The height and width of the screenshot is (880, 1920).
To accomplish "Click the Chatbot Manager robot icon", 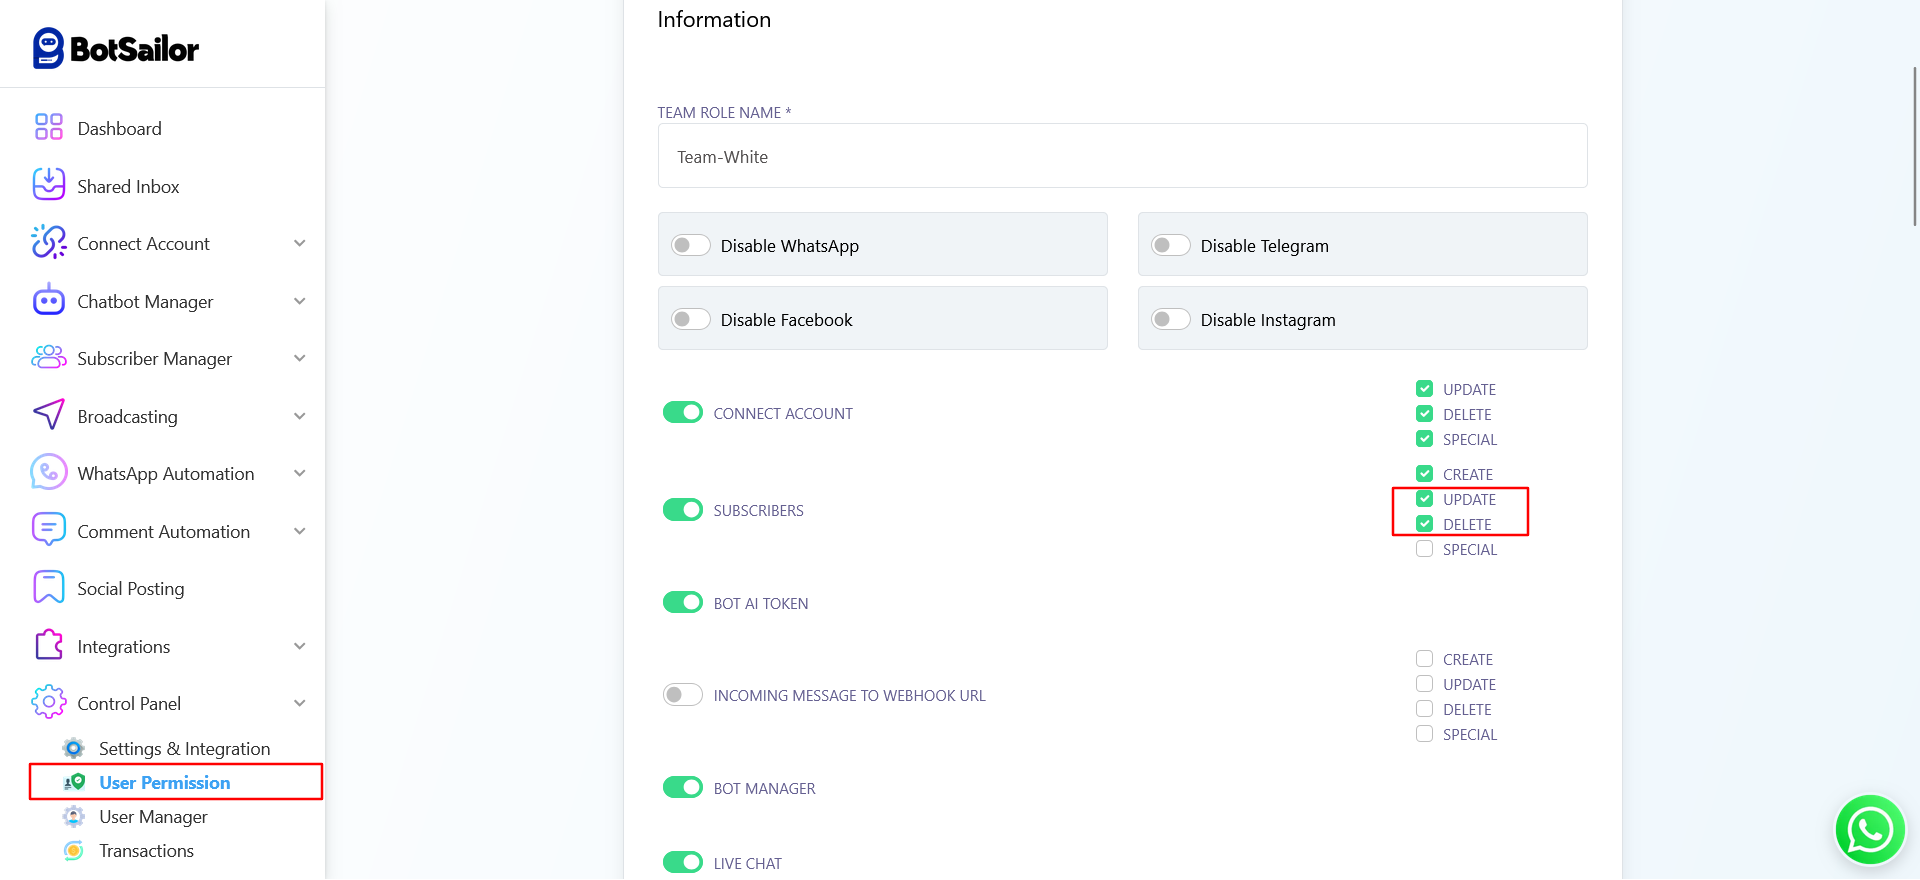I will [48, 300].
